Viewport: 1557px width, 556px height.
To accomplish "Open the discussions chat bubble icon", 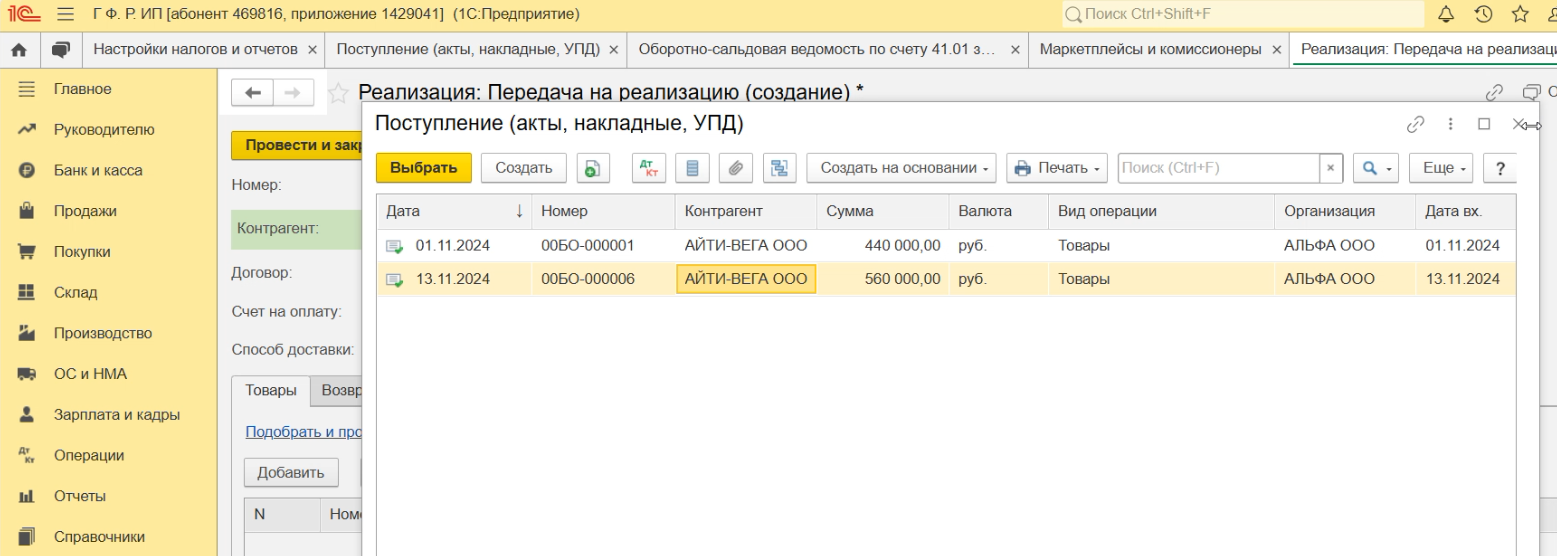I will tap(60, 49).
